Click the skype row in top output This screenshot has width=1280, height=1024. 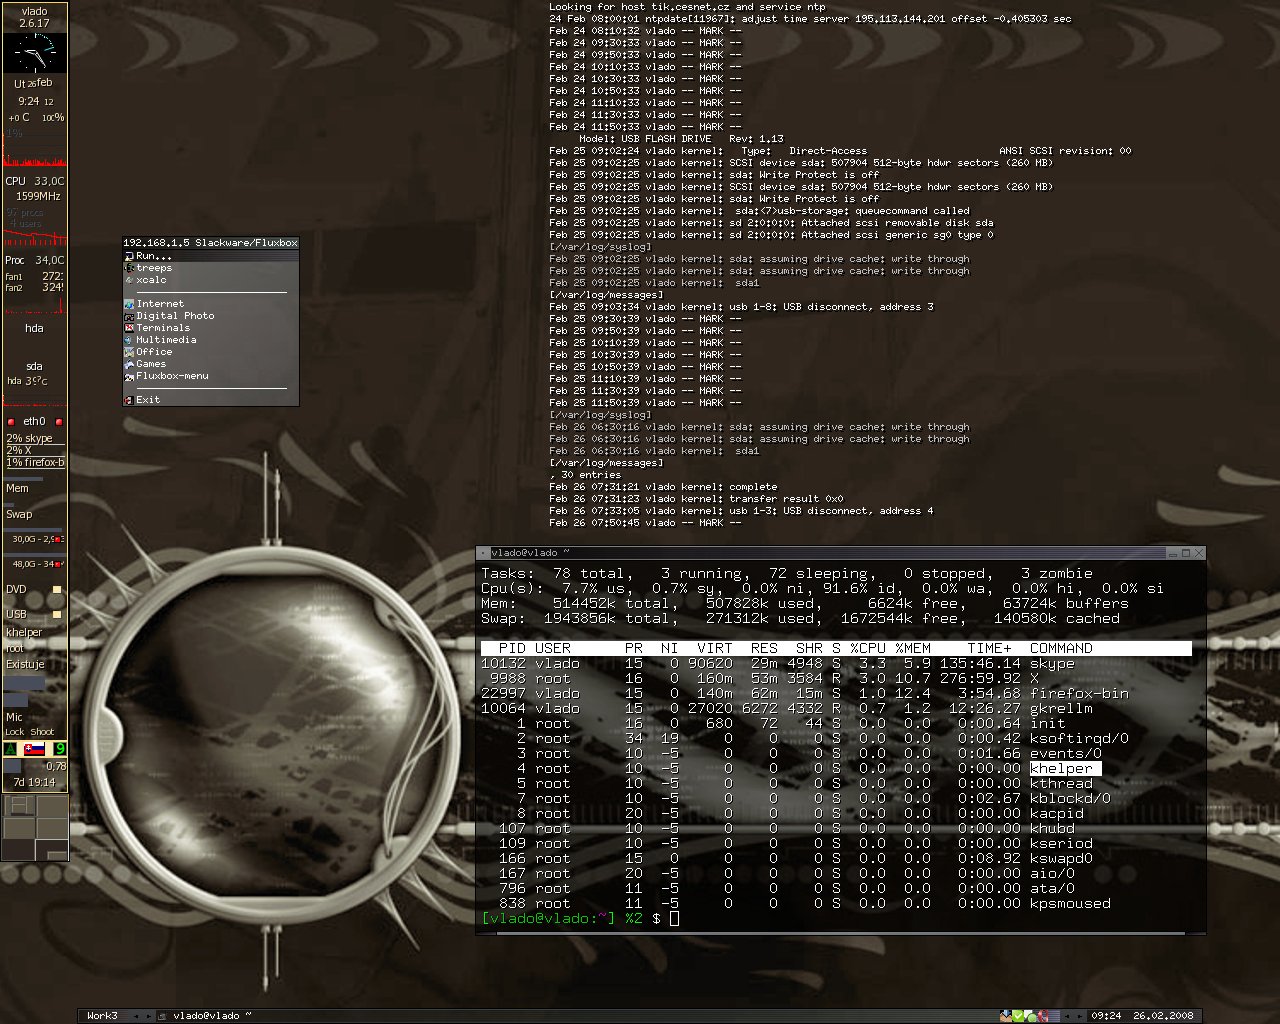[836, 663]
